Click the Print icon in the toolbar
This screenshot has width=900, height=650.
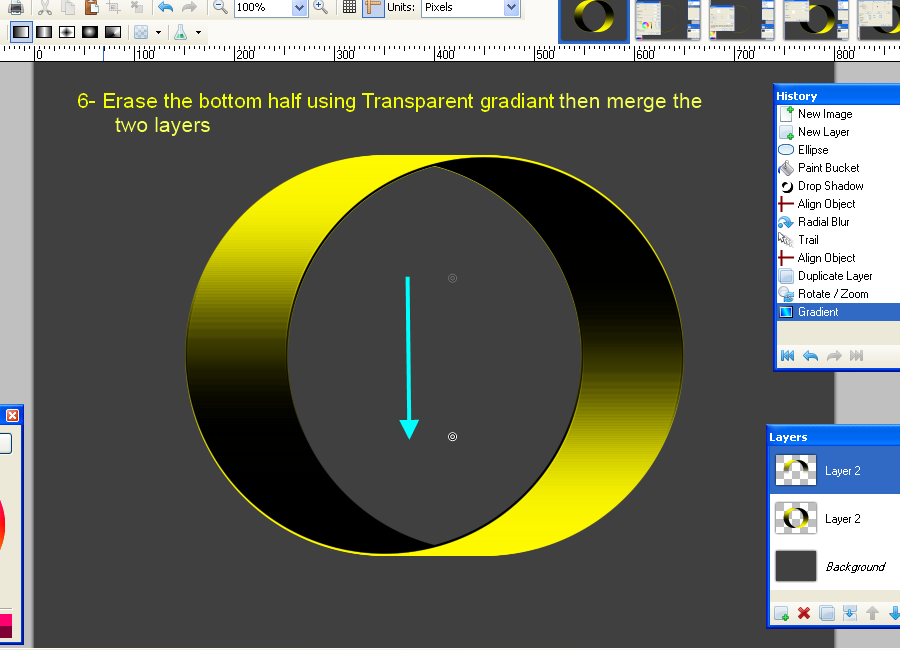click(15, 7)
